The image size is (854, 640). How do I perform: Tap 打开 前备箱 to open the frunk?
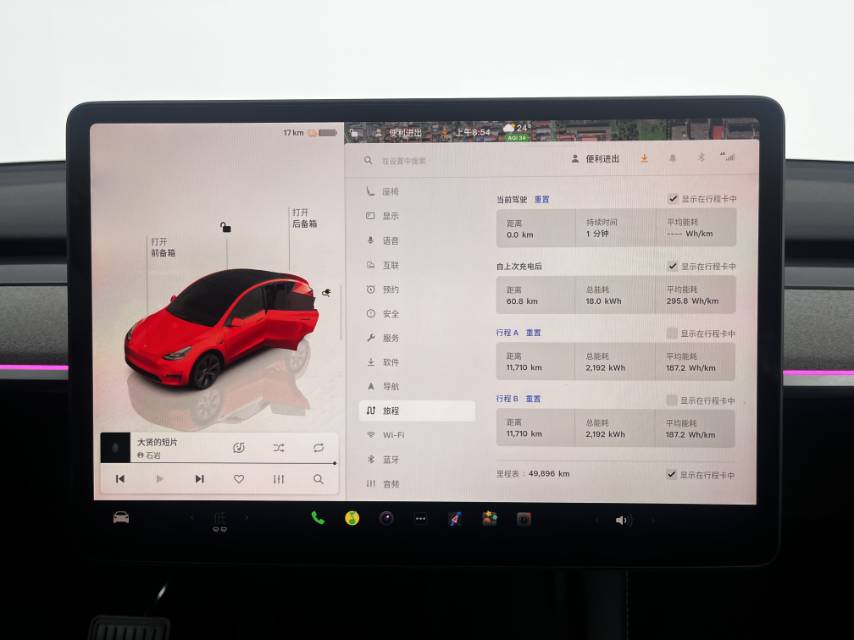[x=163, y=247]
